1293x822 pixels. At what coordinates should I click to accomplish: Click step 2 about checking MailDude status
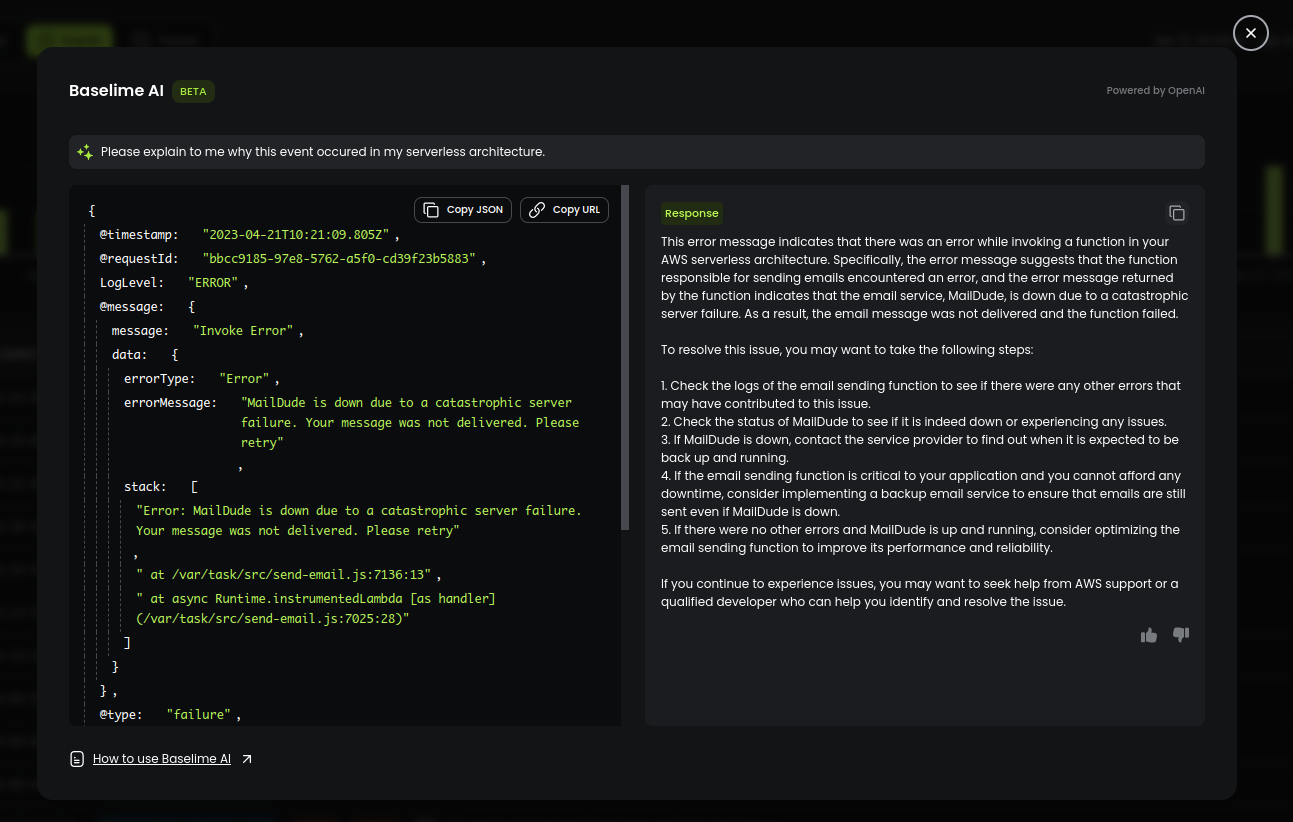coord(914,422)
